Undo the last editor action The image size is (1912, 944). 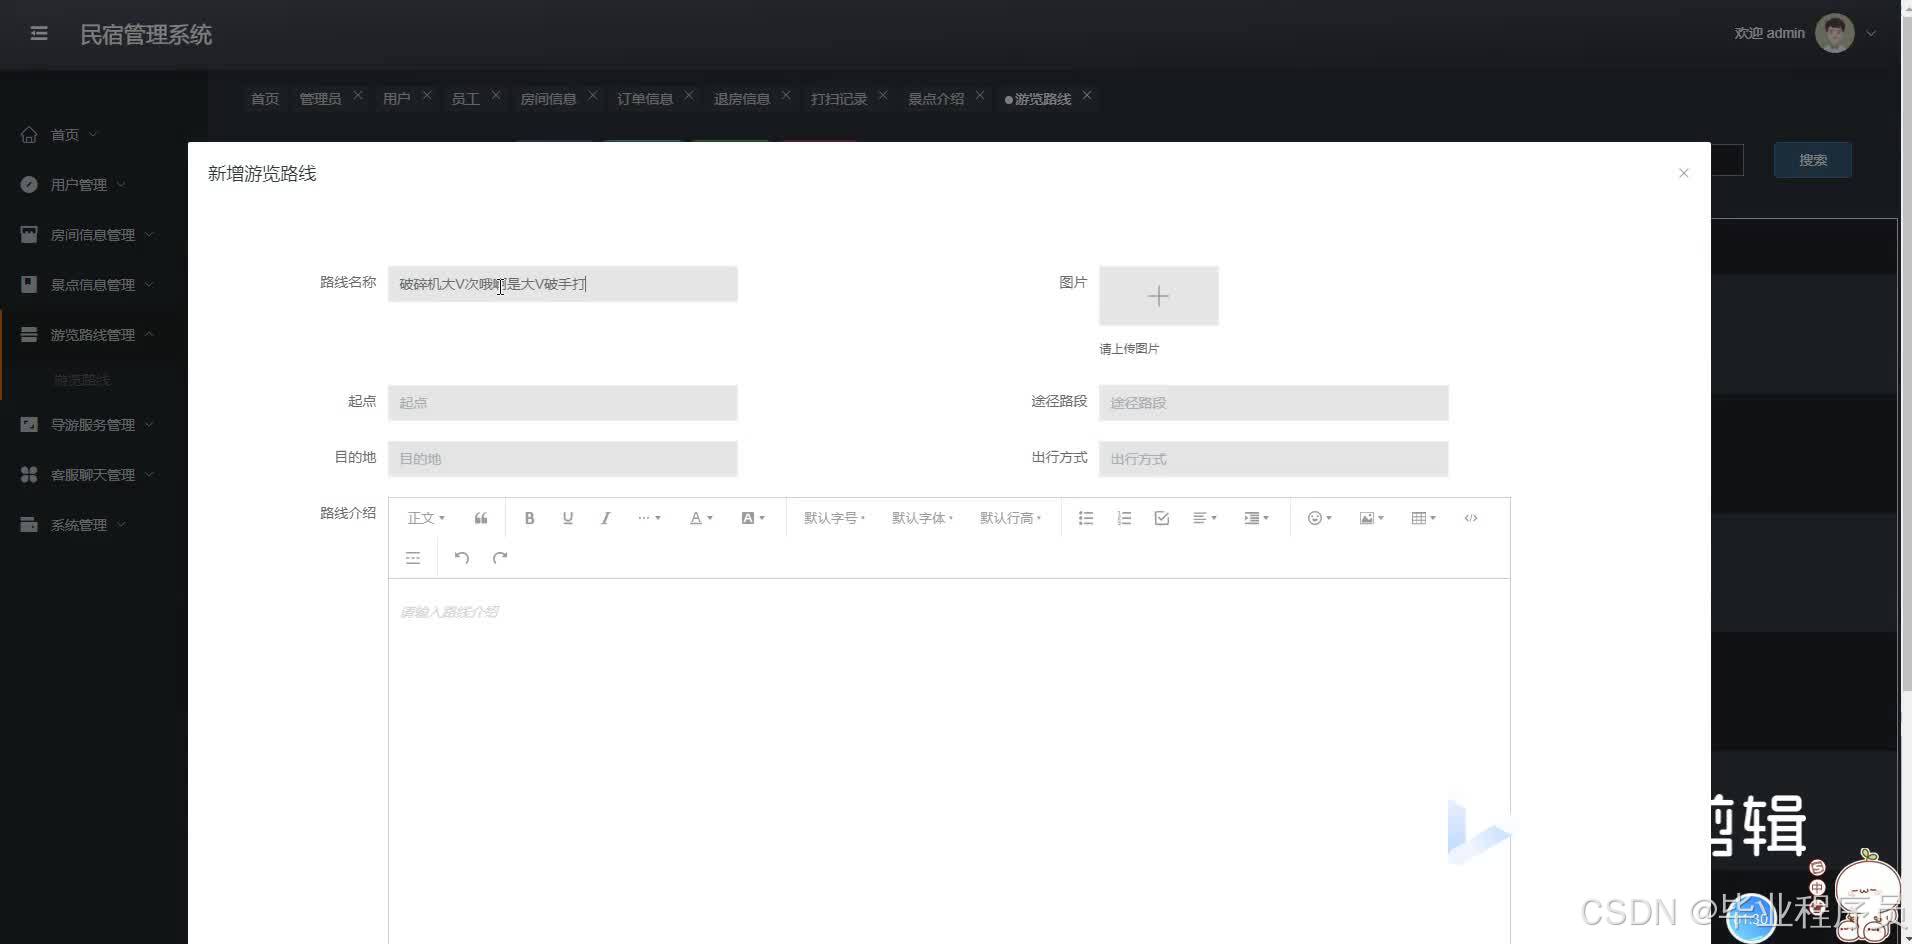tap(462, 558)
